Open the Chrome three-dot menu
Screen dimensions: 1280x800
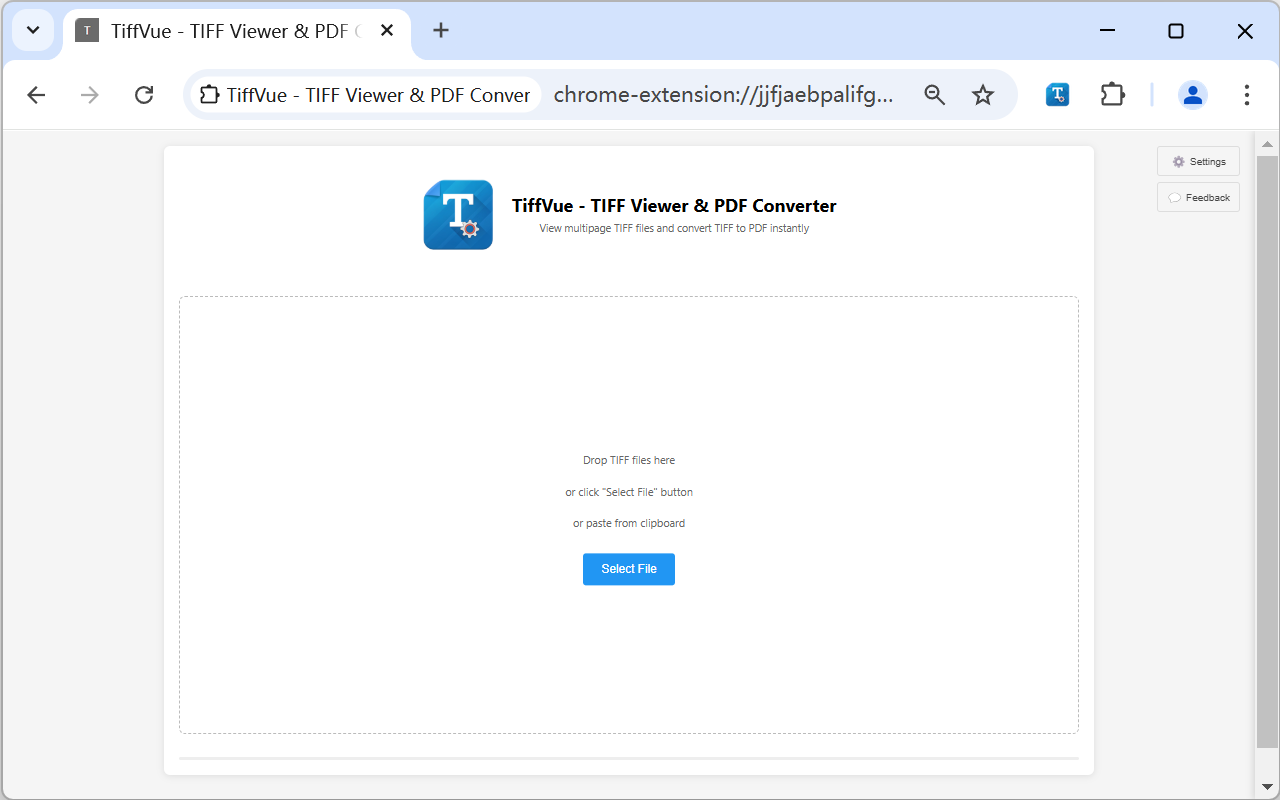[1246, 95]
